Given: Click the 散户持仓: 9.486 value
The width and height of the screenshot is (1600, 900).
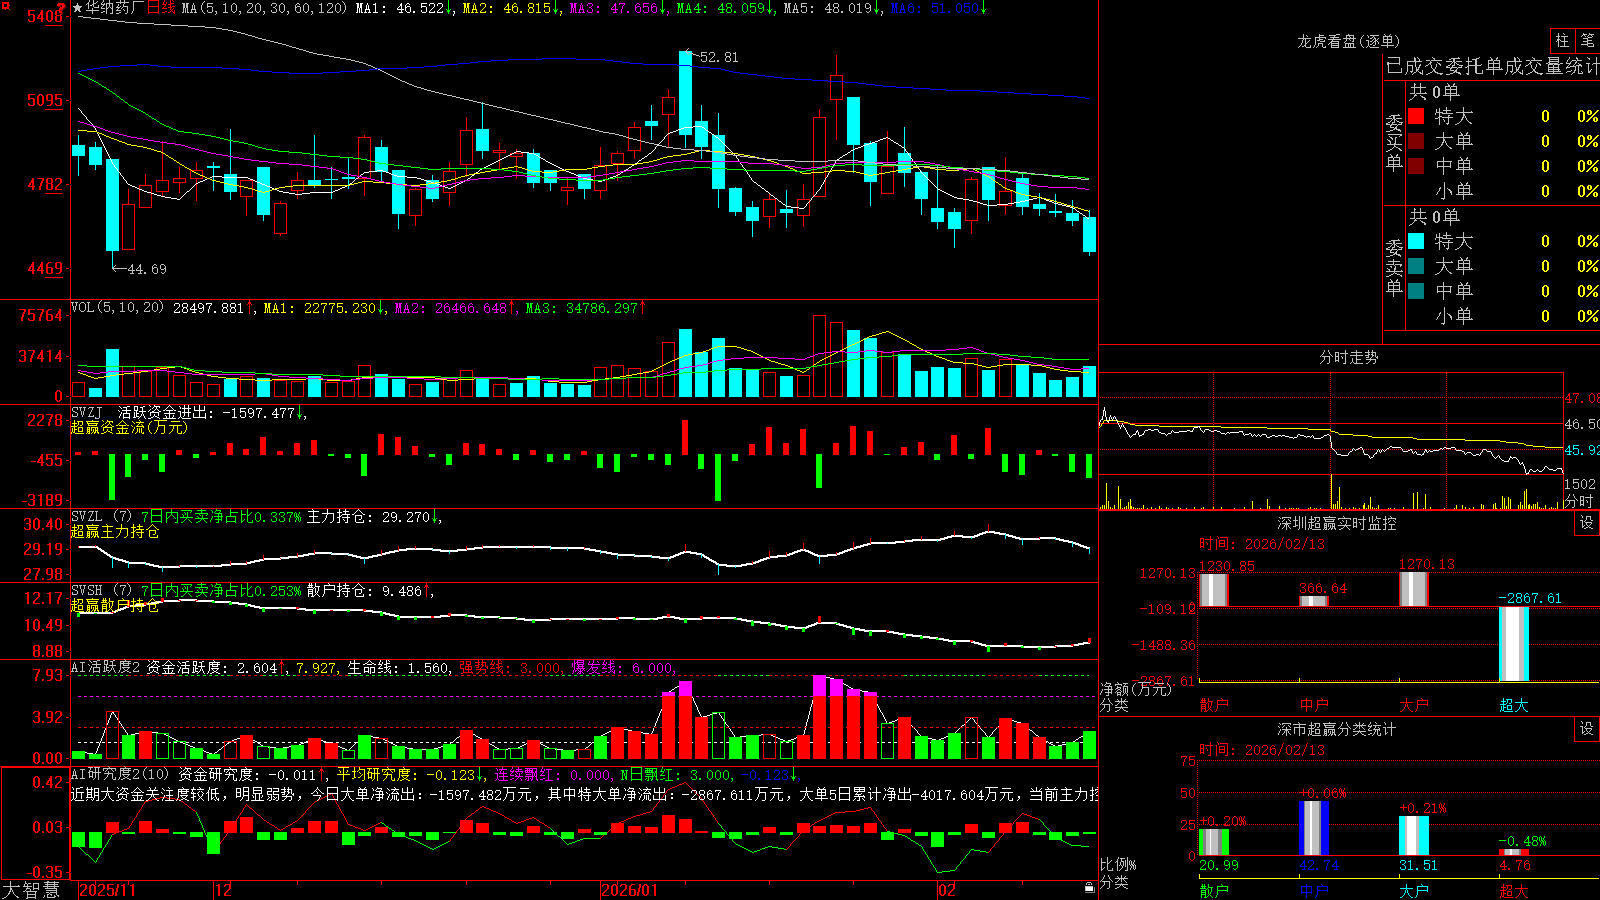Looking at the screenshot, I should (x=370, y=591).
